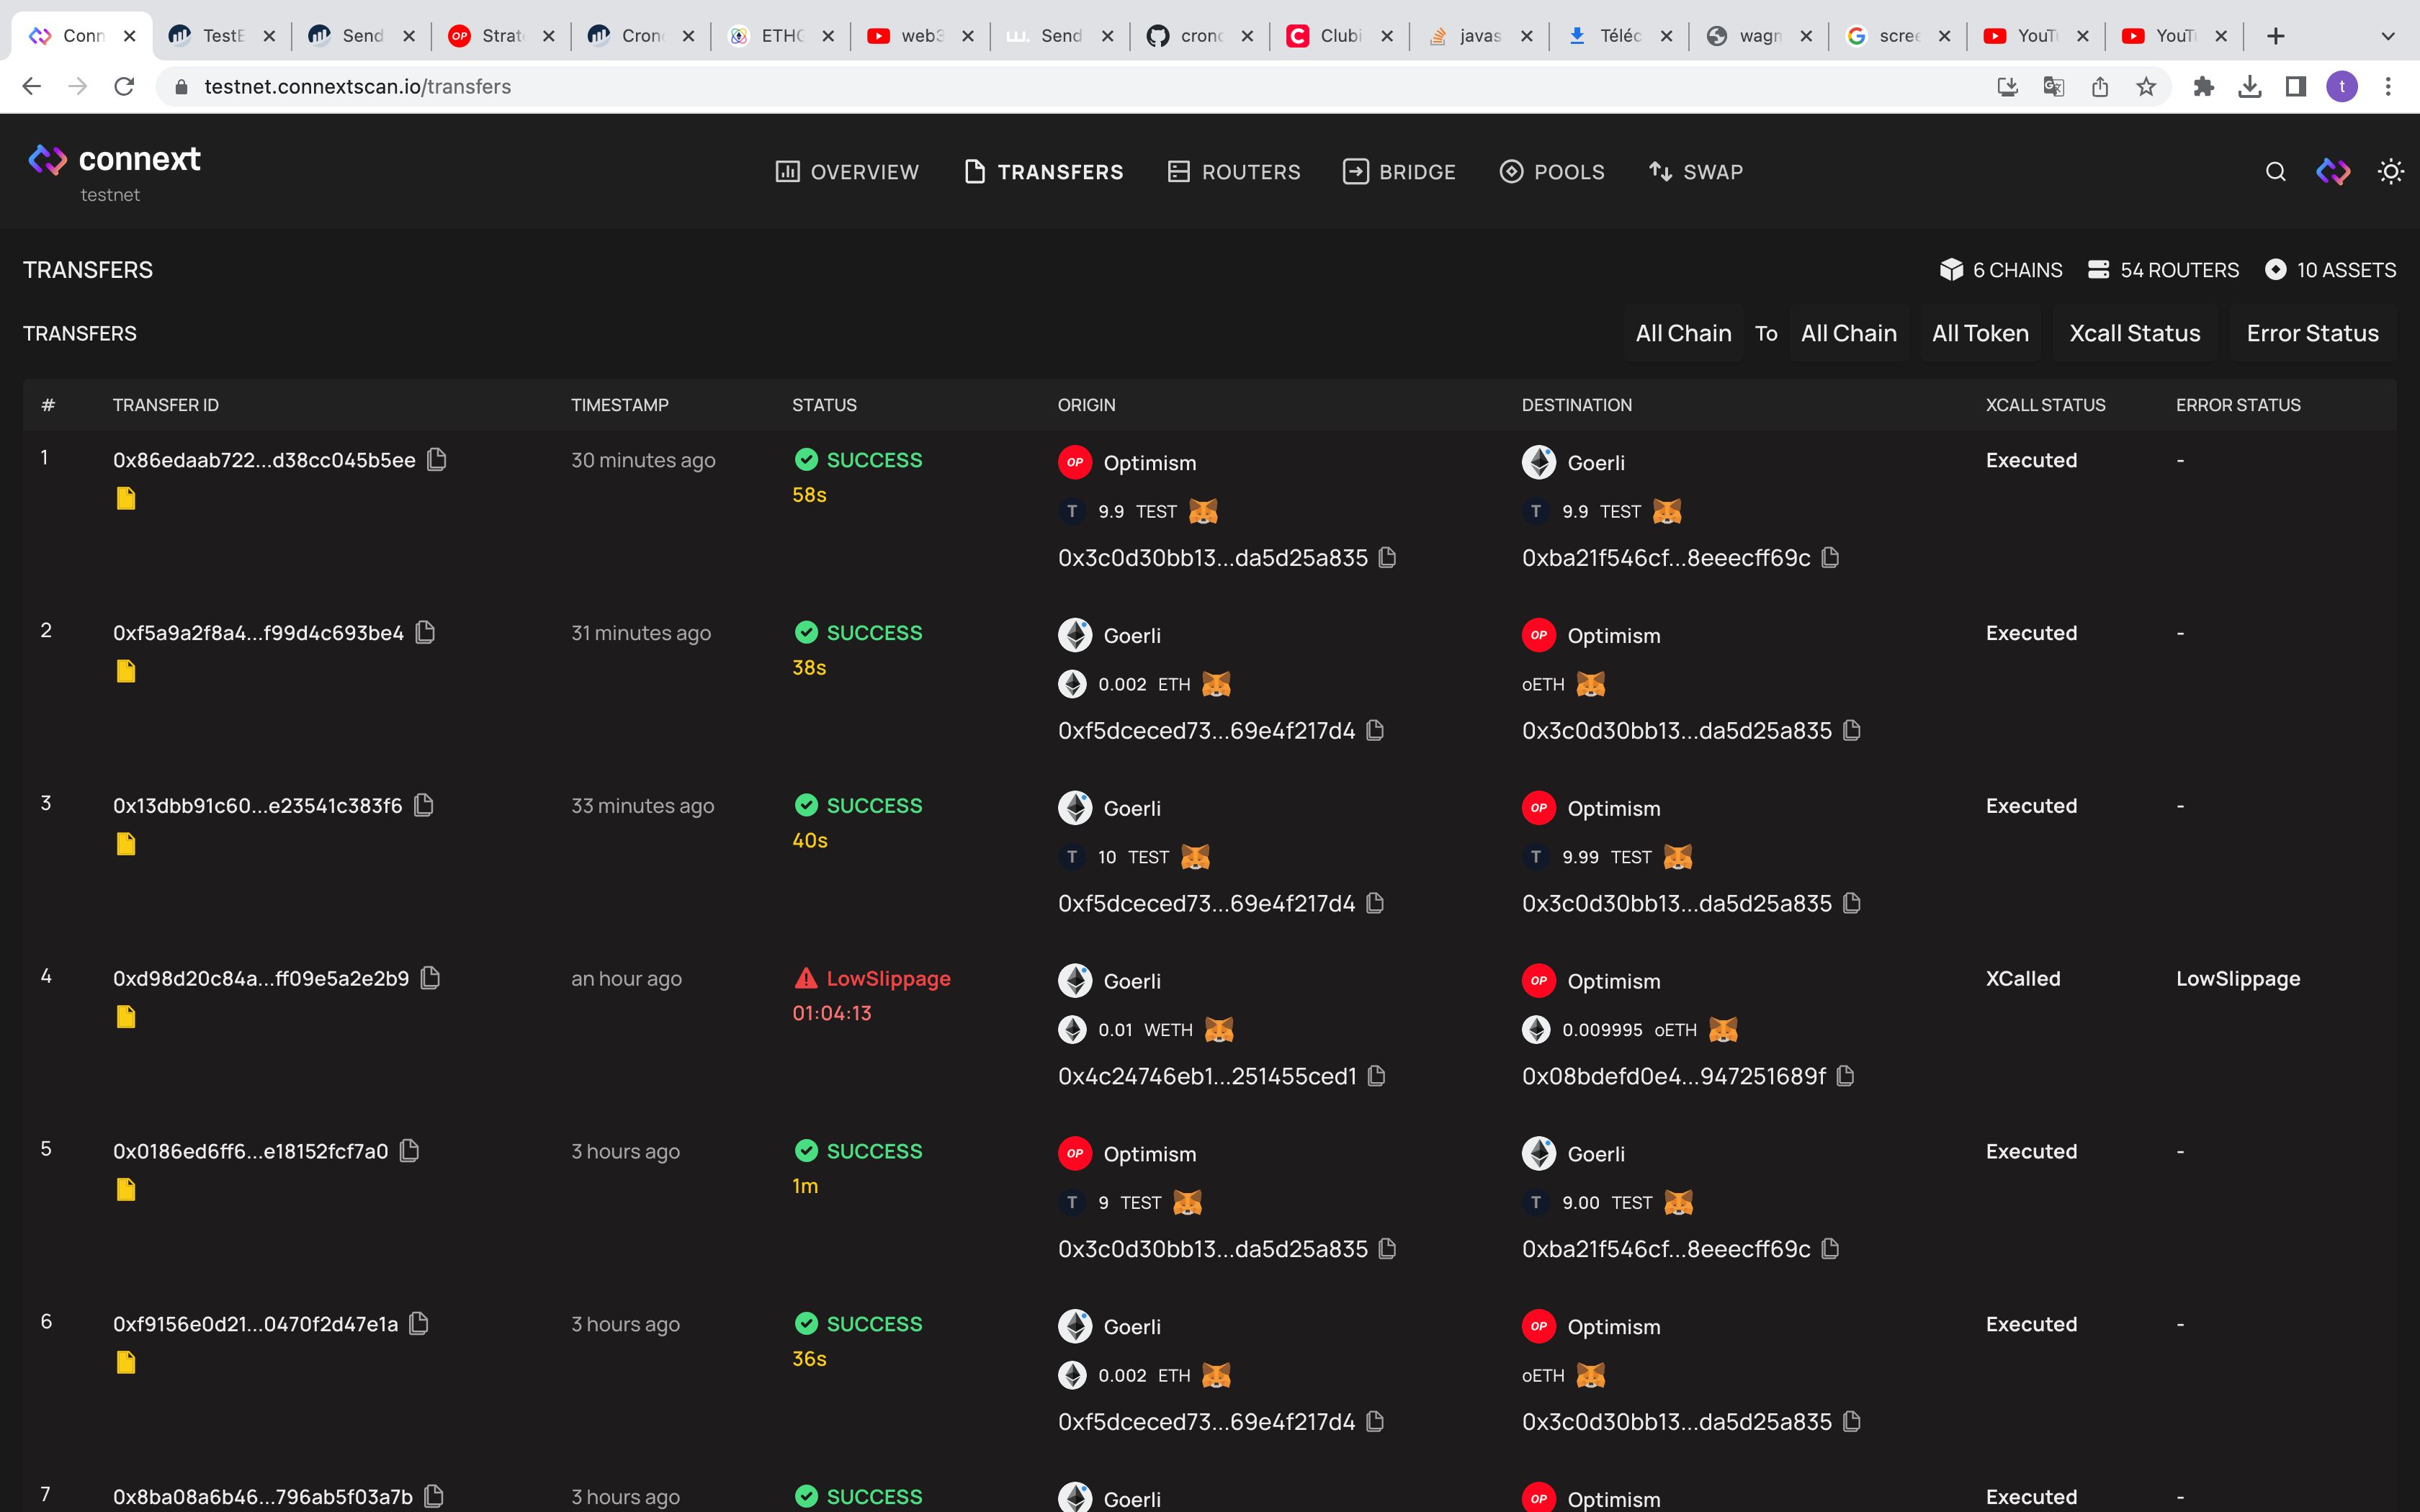
Task: Click MetaMask fox next to 0.009995 oETH
Action: coord(1723,1030)
